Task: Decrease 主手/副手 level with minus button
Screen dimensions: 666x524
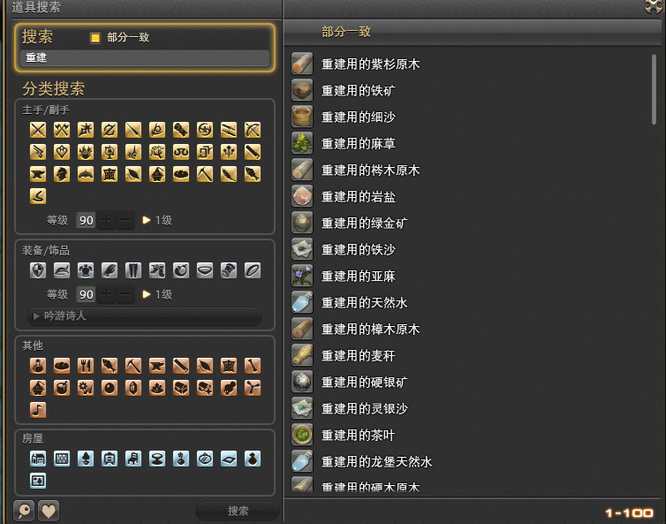Action: pyautogui.click(x=125, y=220)
